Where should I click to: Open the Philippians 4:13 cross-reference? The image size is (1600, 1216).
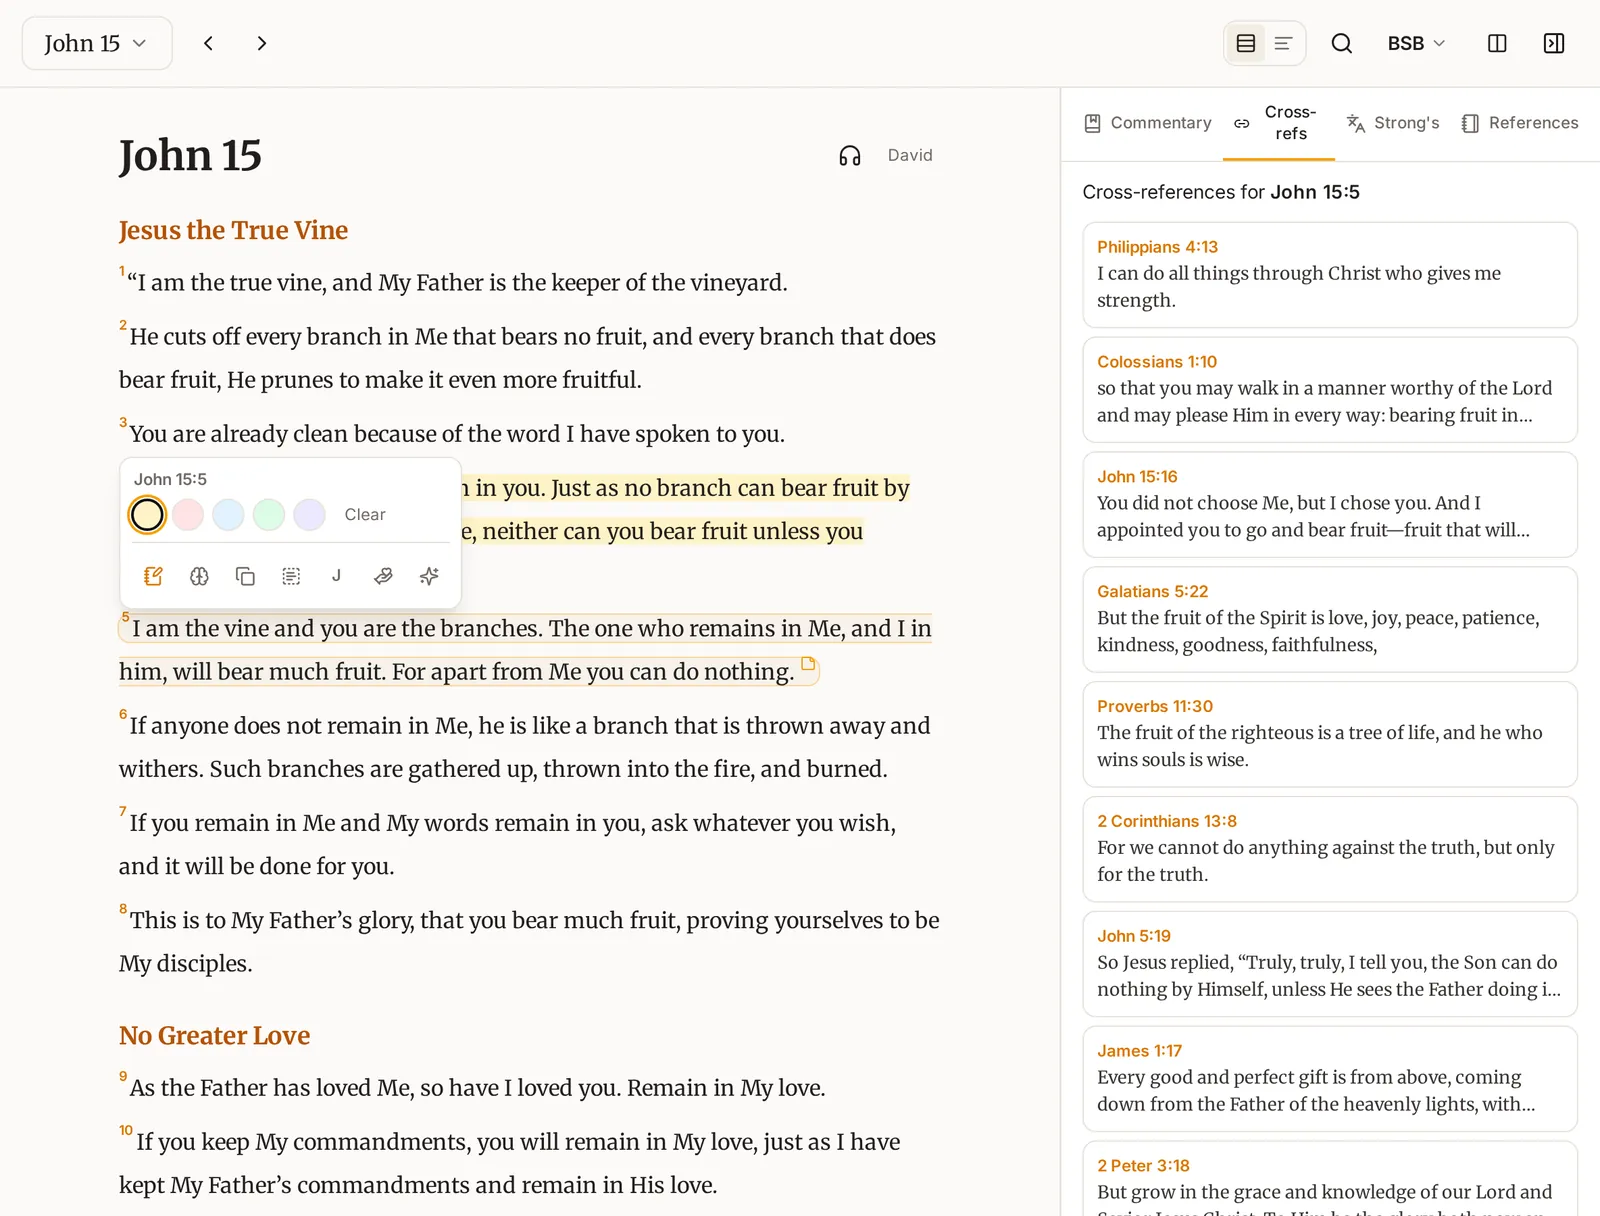(x=1330, y=275)
